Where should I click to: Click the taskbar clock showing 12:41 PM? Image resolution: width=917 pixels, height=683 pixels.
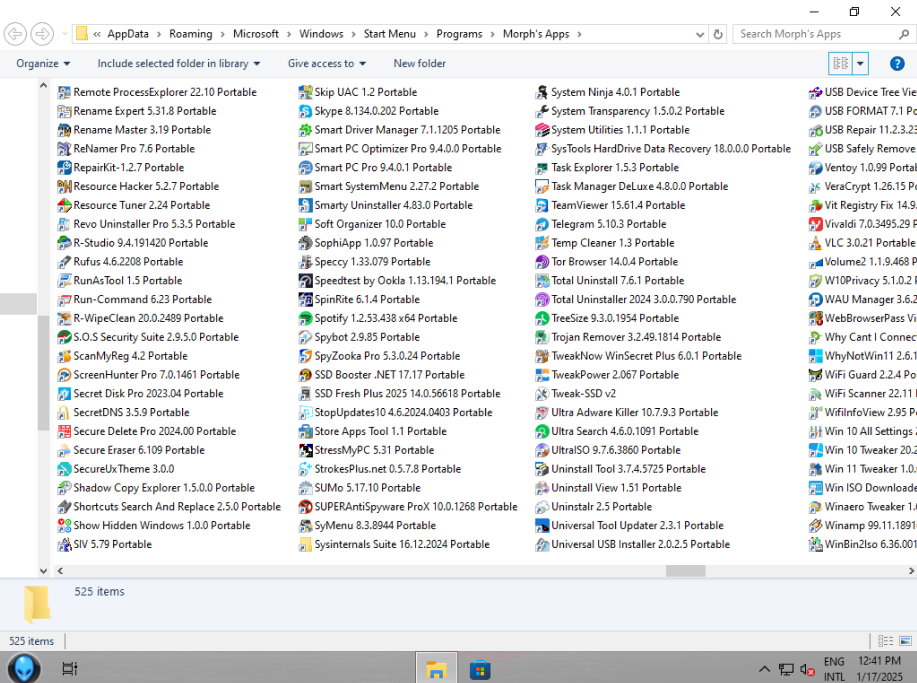click(879, 670)
